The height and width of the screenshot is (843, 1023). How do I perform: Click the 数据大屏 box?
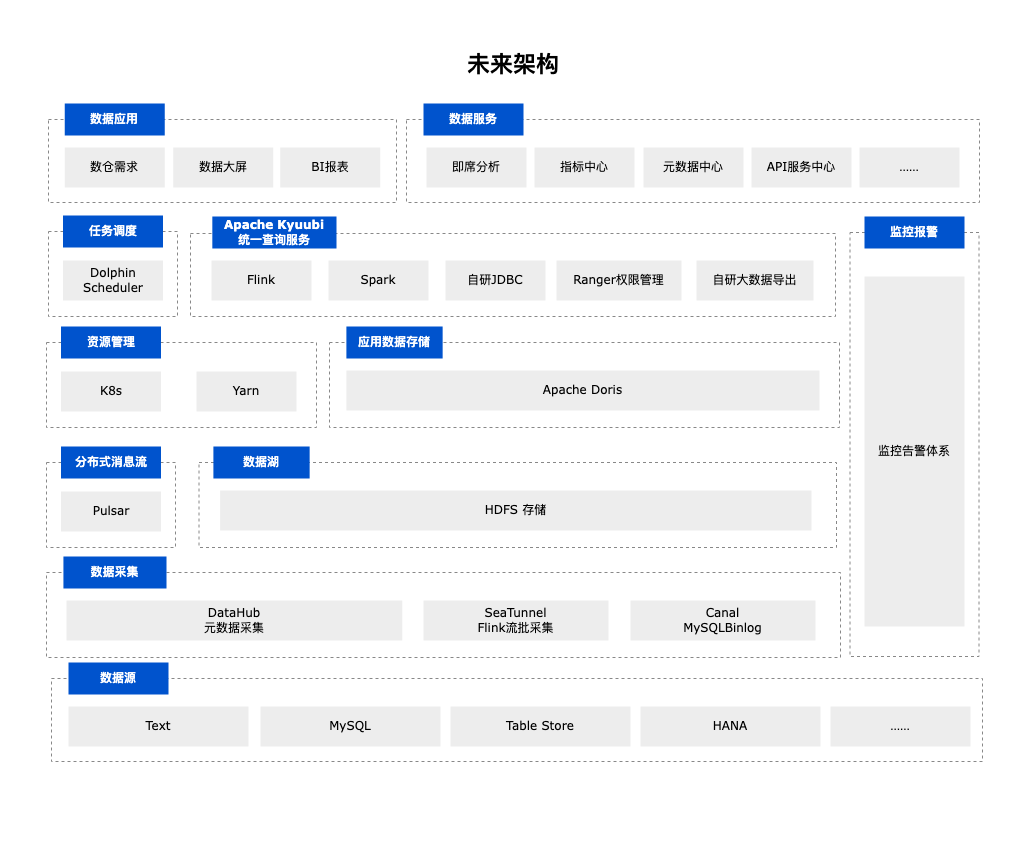(x=222, y=167)
